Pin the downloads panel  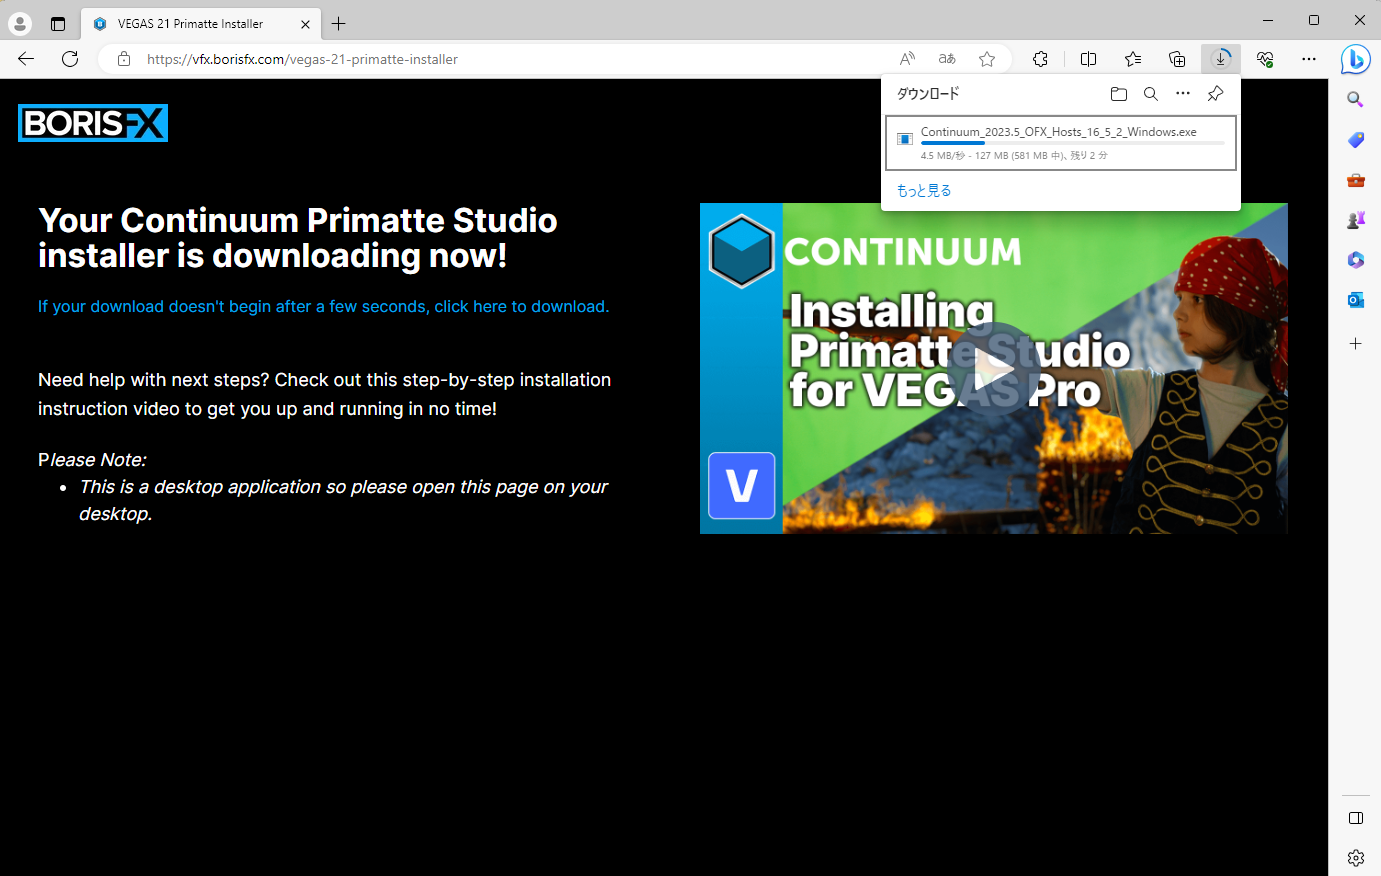pyautogui.click(x=1215, y=94)
